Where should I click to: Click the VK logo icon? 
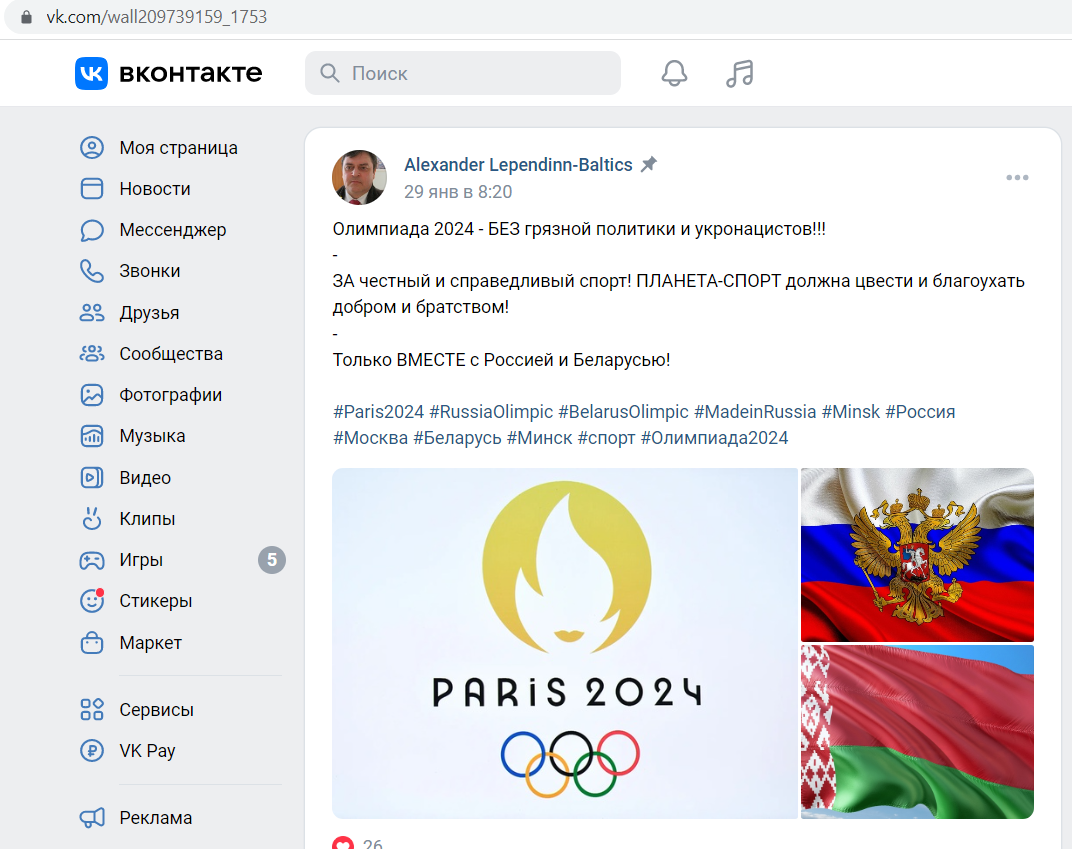[x=92, y=73]
